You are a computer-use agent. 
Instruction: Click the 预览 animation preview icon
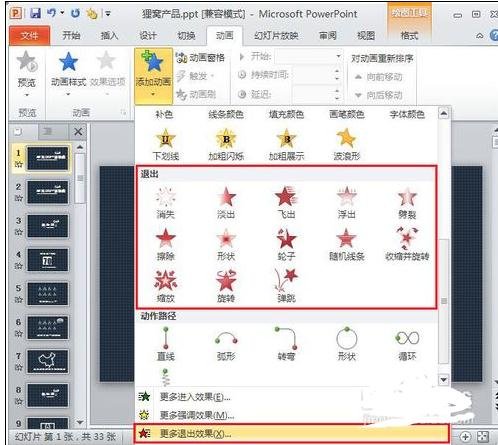click(x=27, y=62)
